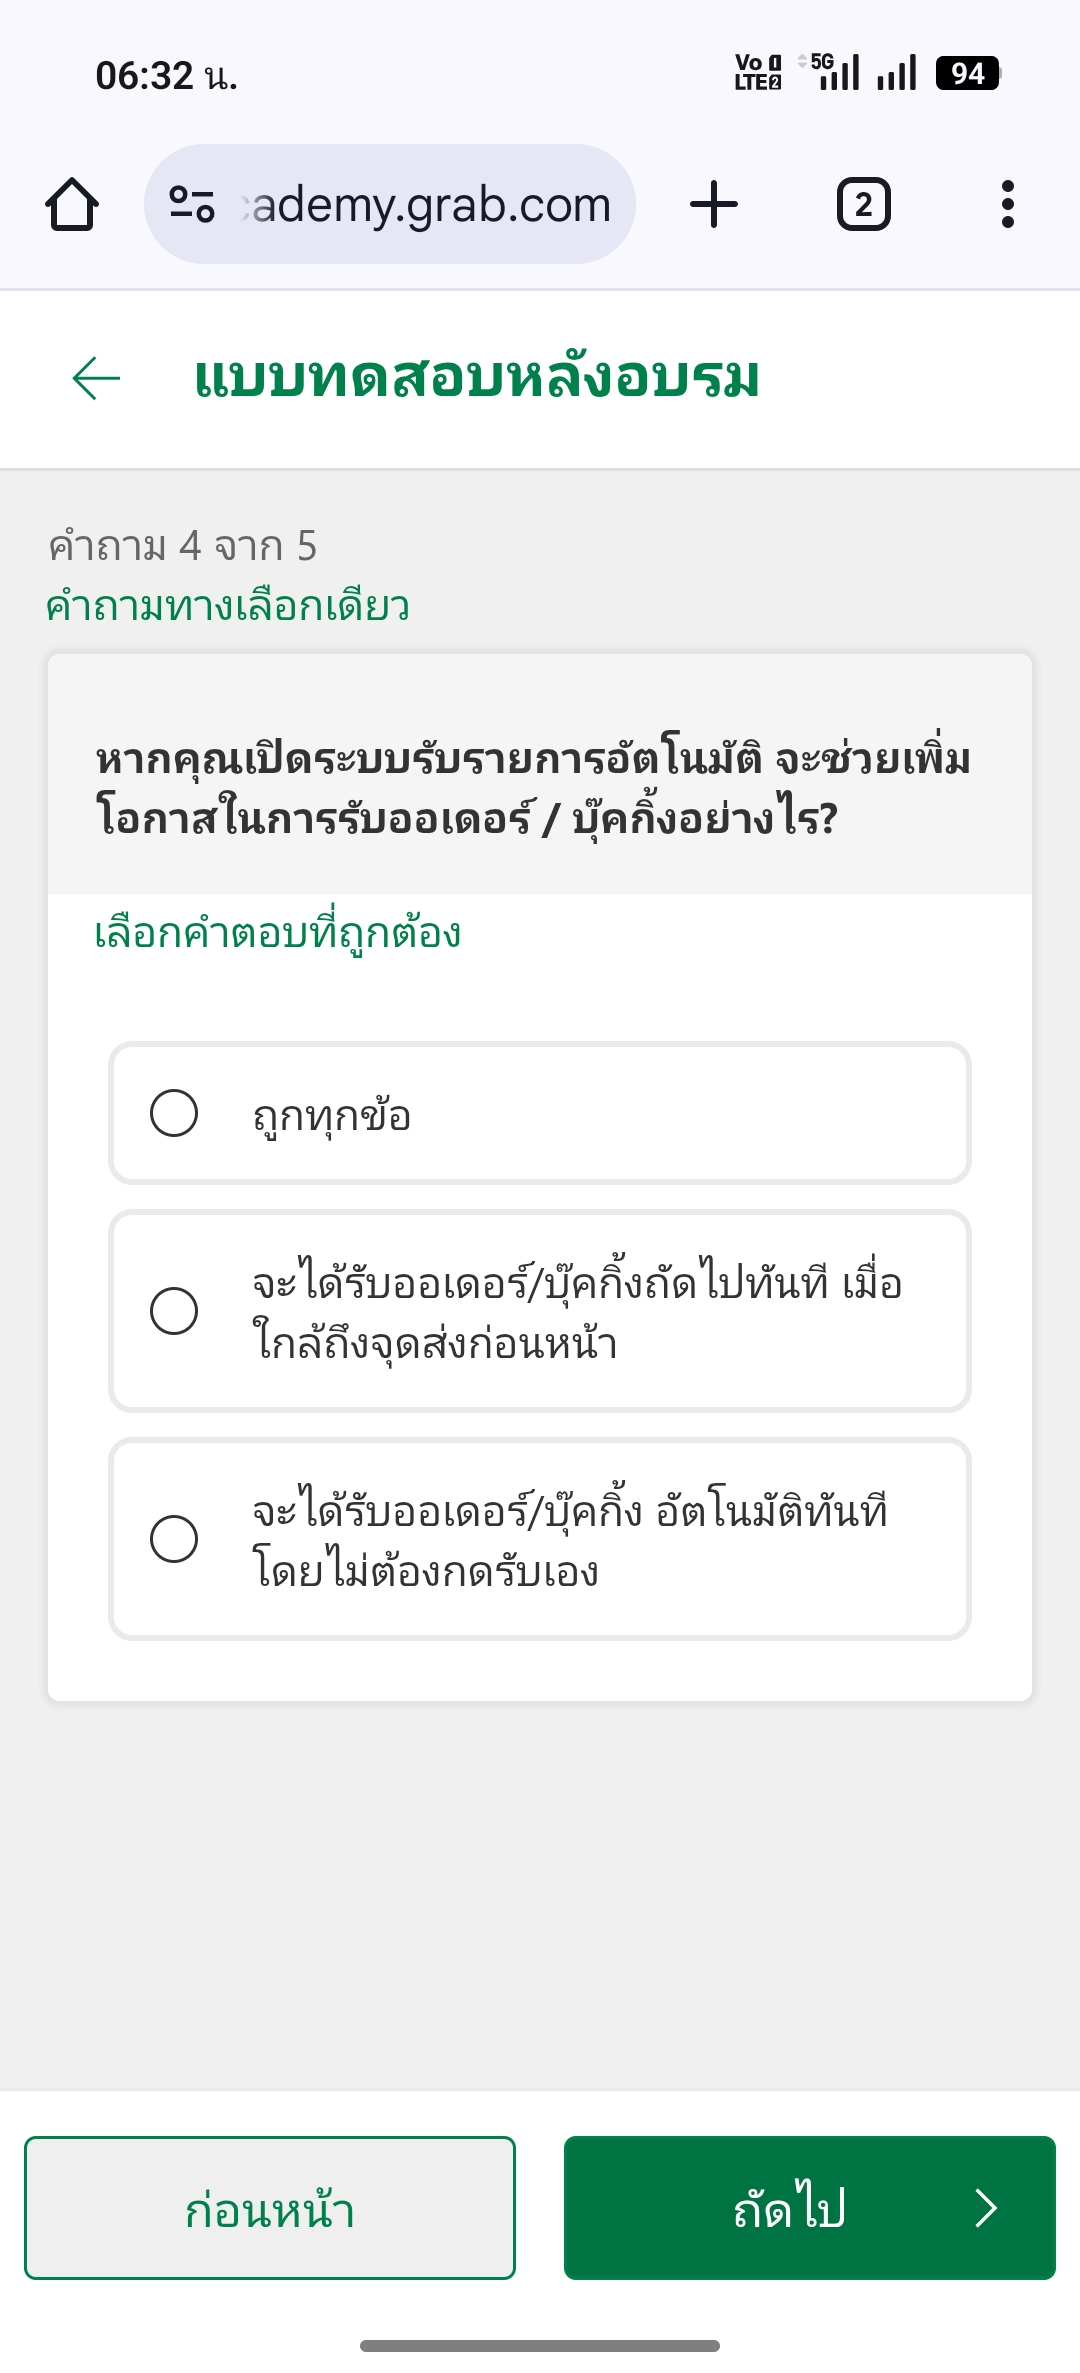Select the radio option ถูกทุกข้อ
This screenshot has width=1080, height=2373.
point(540,1113)
